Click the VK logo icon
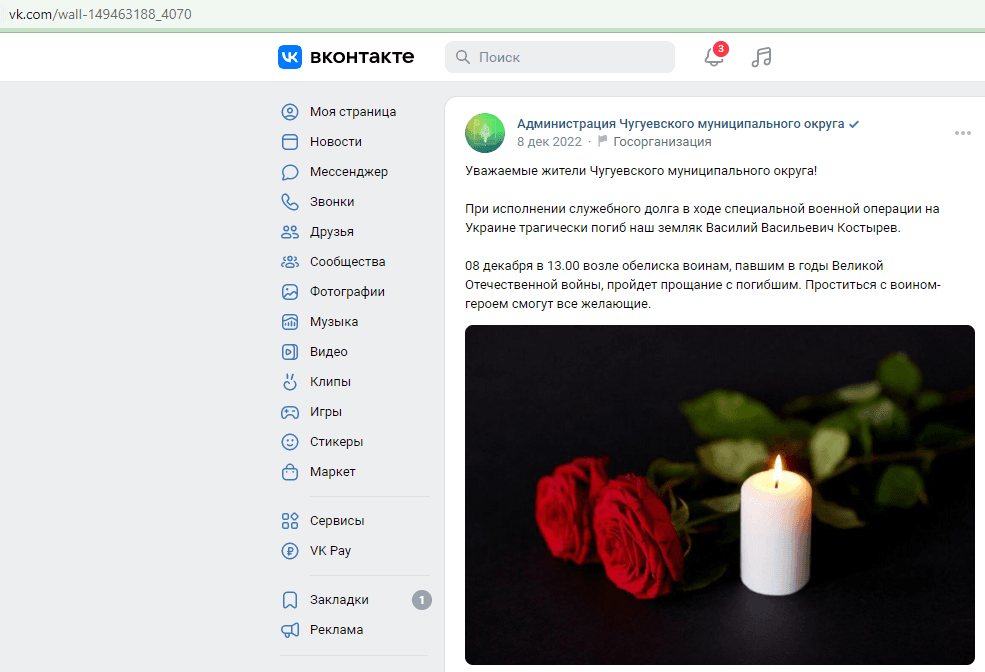The width and height of the screenshot is (985, 672). (290, 57)
